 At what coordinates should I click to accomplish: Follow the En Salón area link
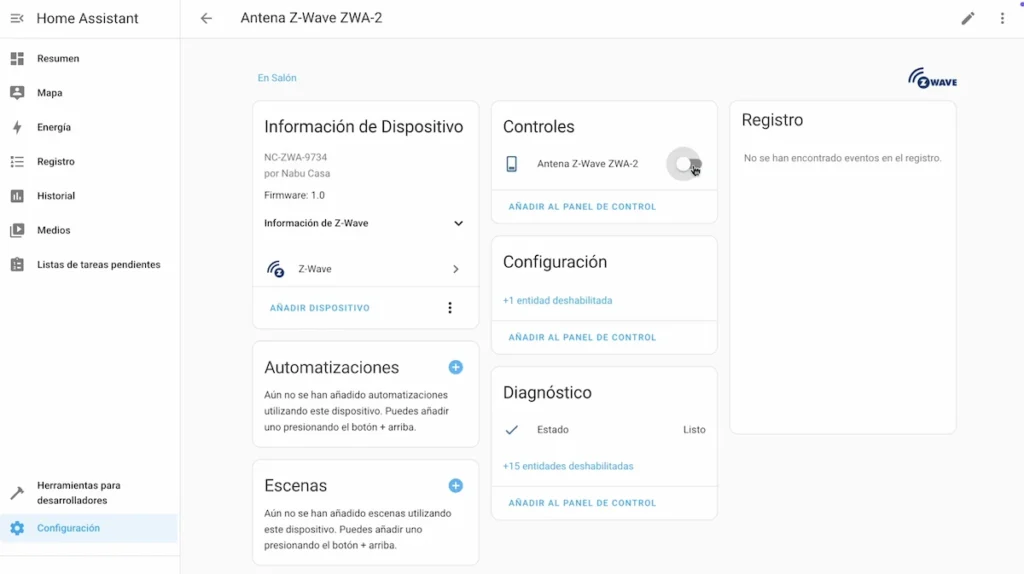(277, 78)
